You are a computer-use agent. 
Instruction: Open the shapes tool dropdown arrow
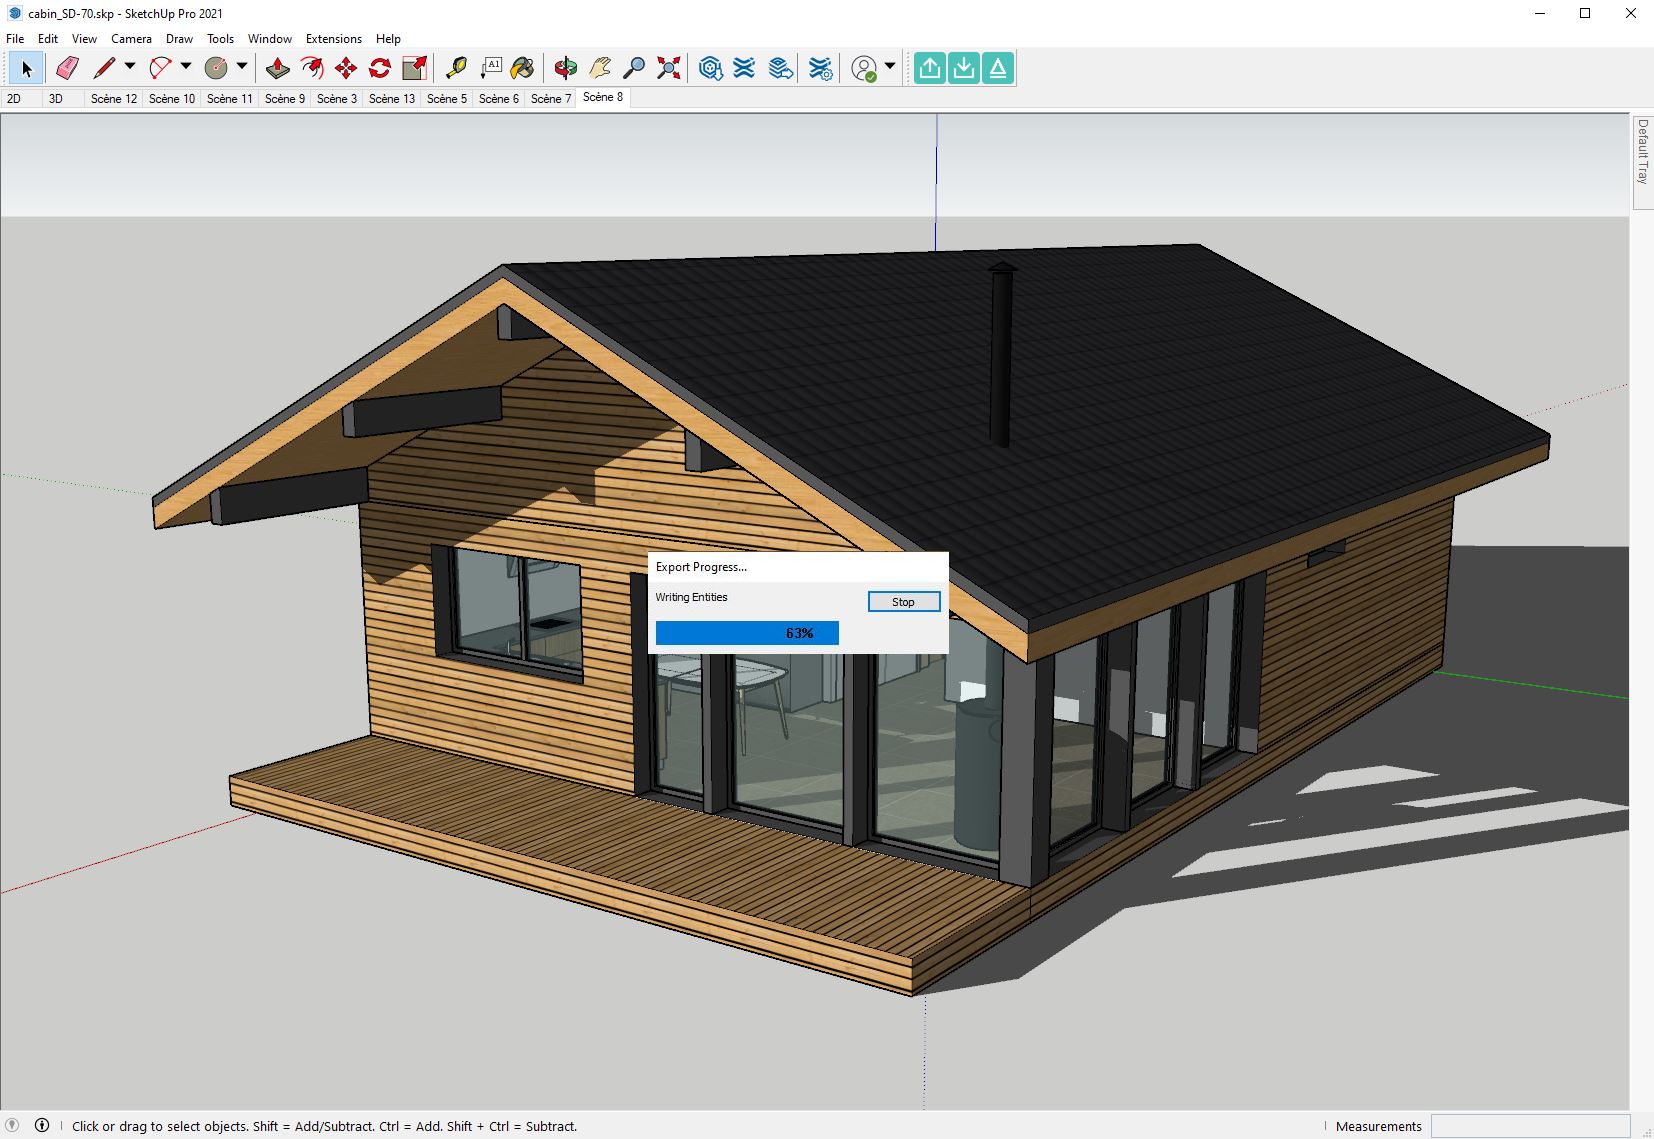point(243,70)
